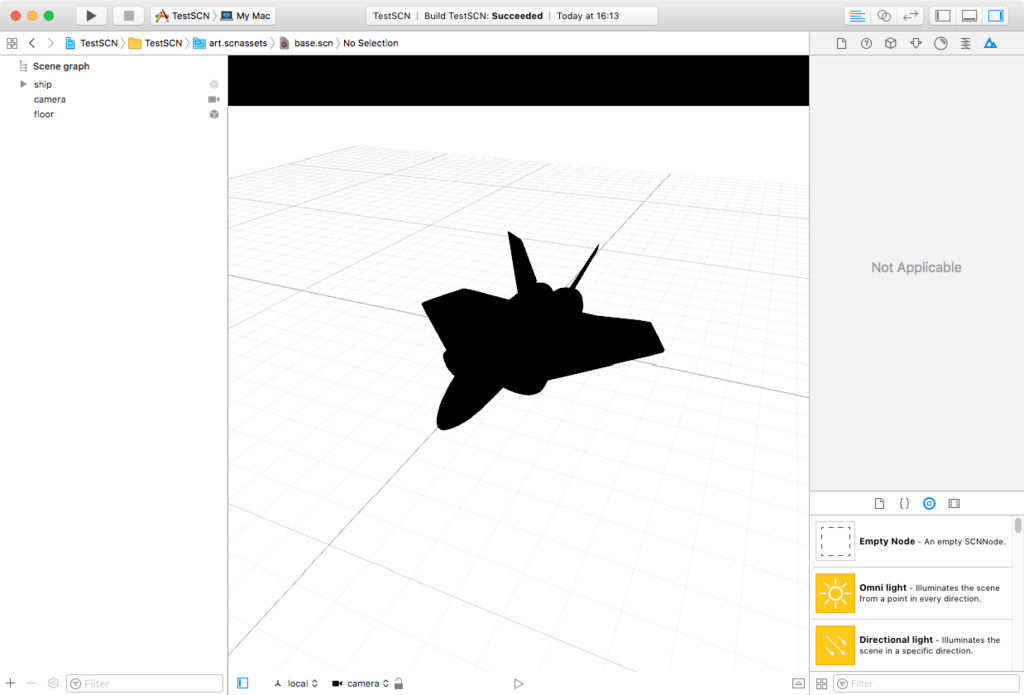This screenshot has width=1024, height=695.
Task: Expand the ship node
Action: 24,84
